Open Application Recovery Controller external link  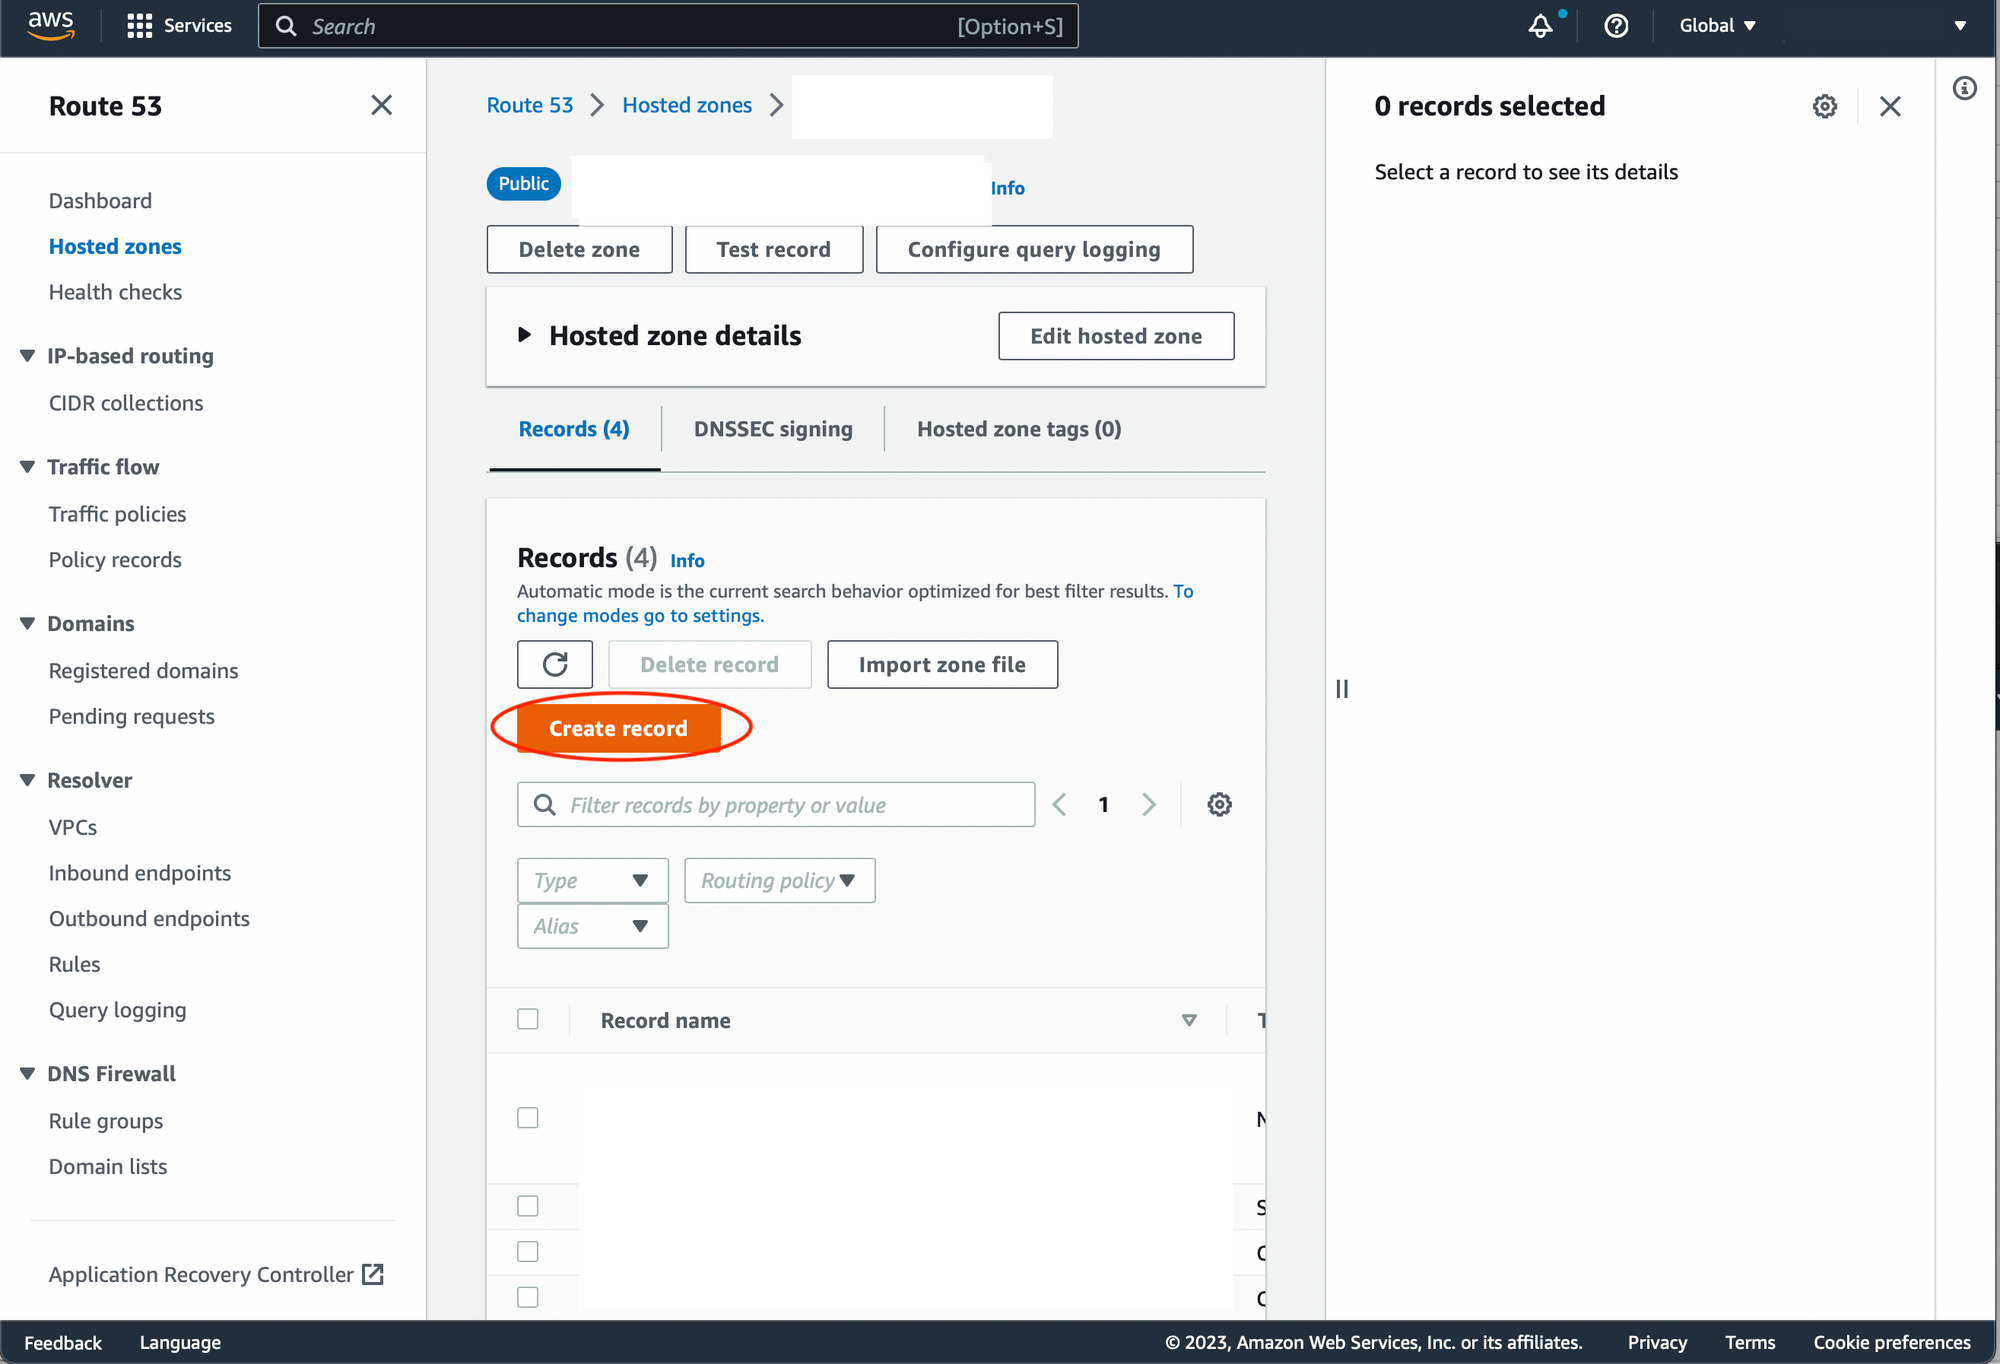[216, 1274]
